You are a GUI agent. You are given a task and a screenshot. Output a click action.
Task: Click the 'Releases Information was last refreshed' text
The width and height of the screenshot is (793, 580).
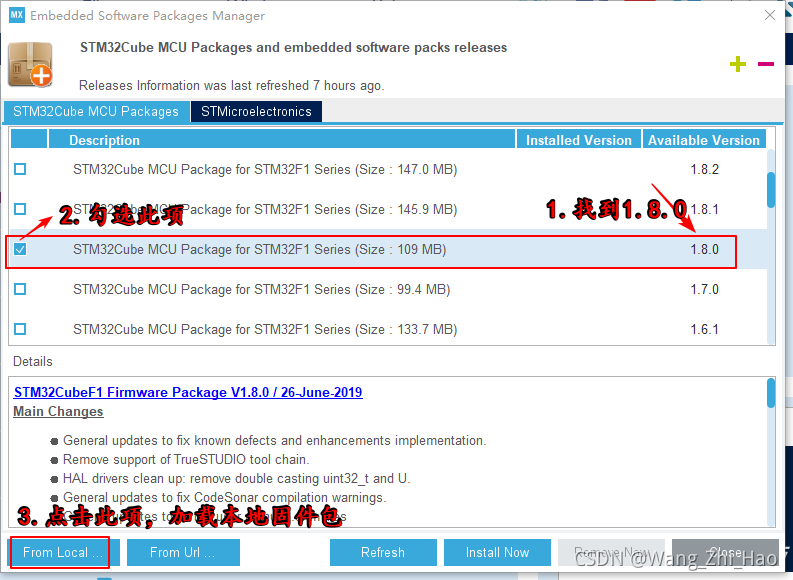point(232,85)
